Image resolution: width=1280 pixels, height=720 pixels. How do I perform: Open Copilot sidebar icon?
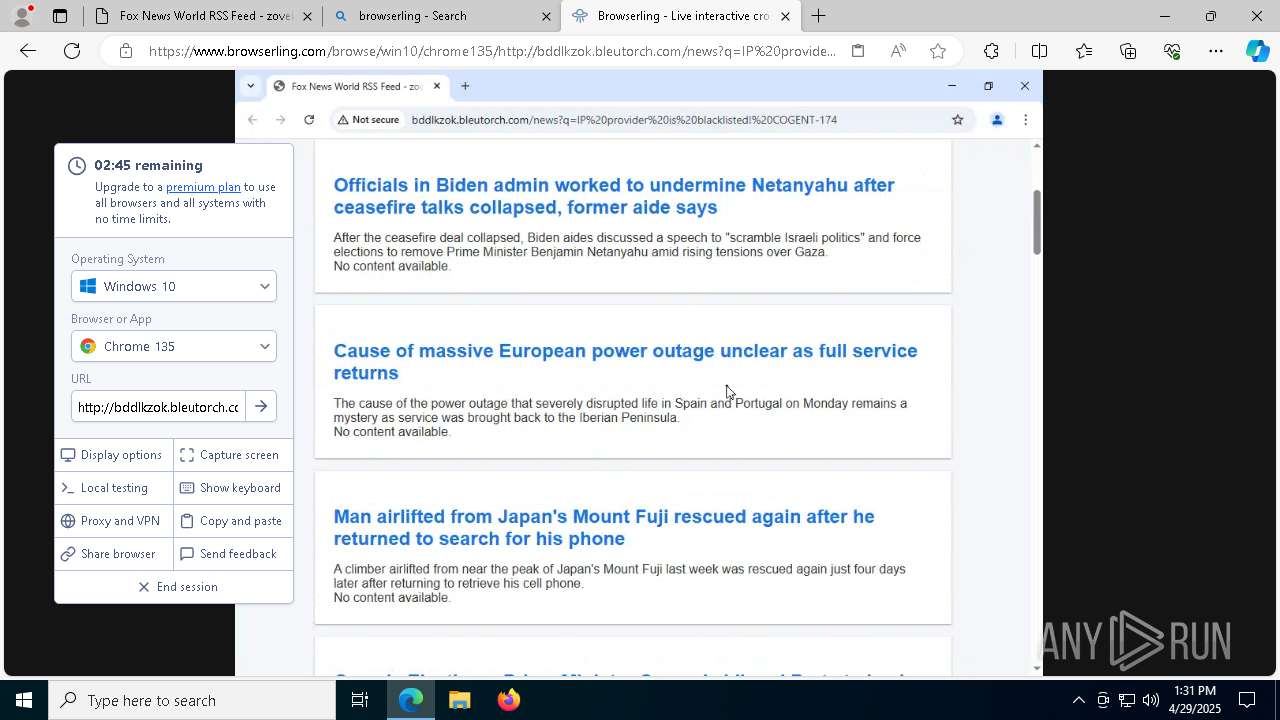[x=1258, y=51]
